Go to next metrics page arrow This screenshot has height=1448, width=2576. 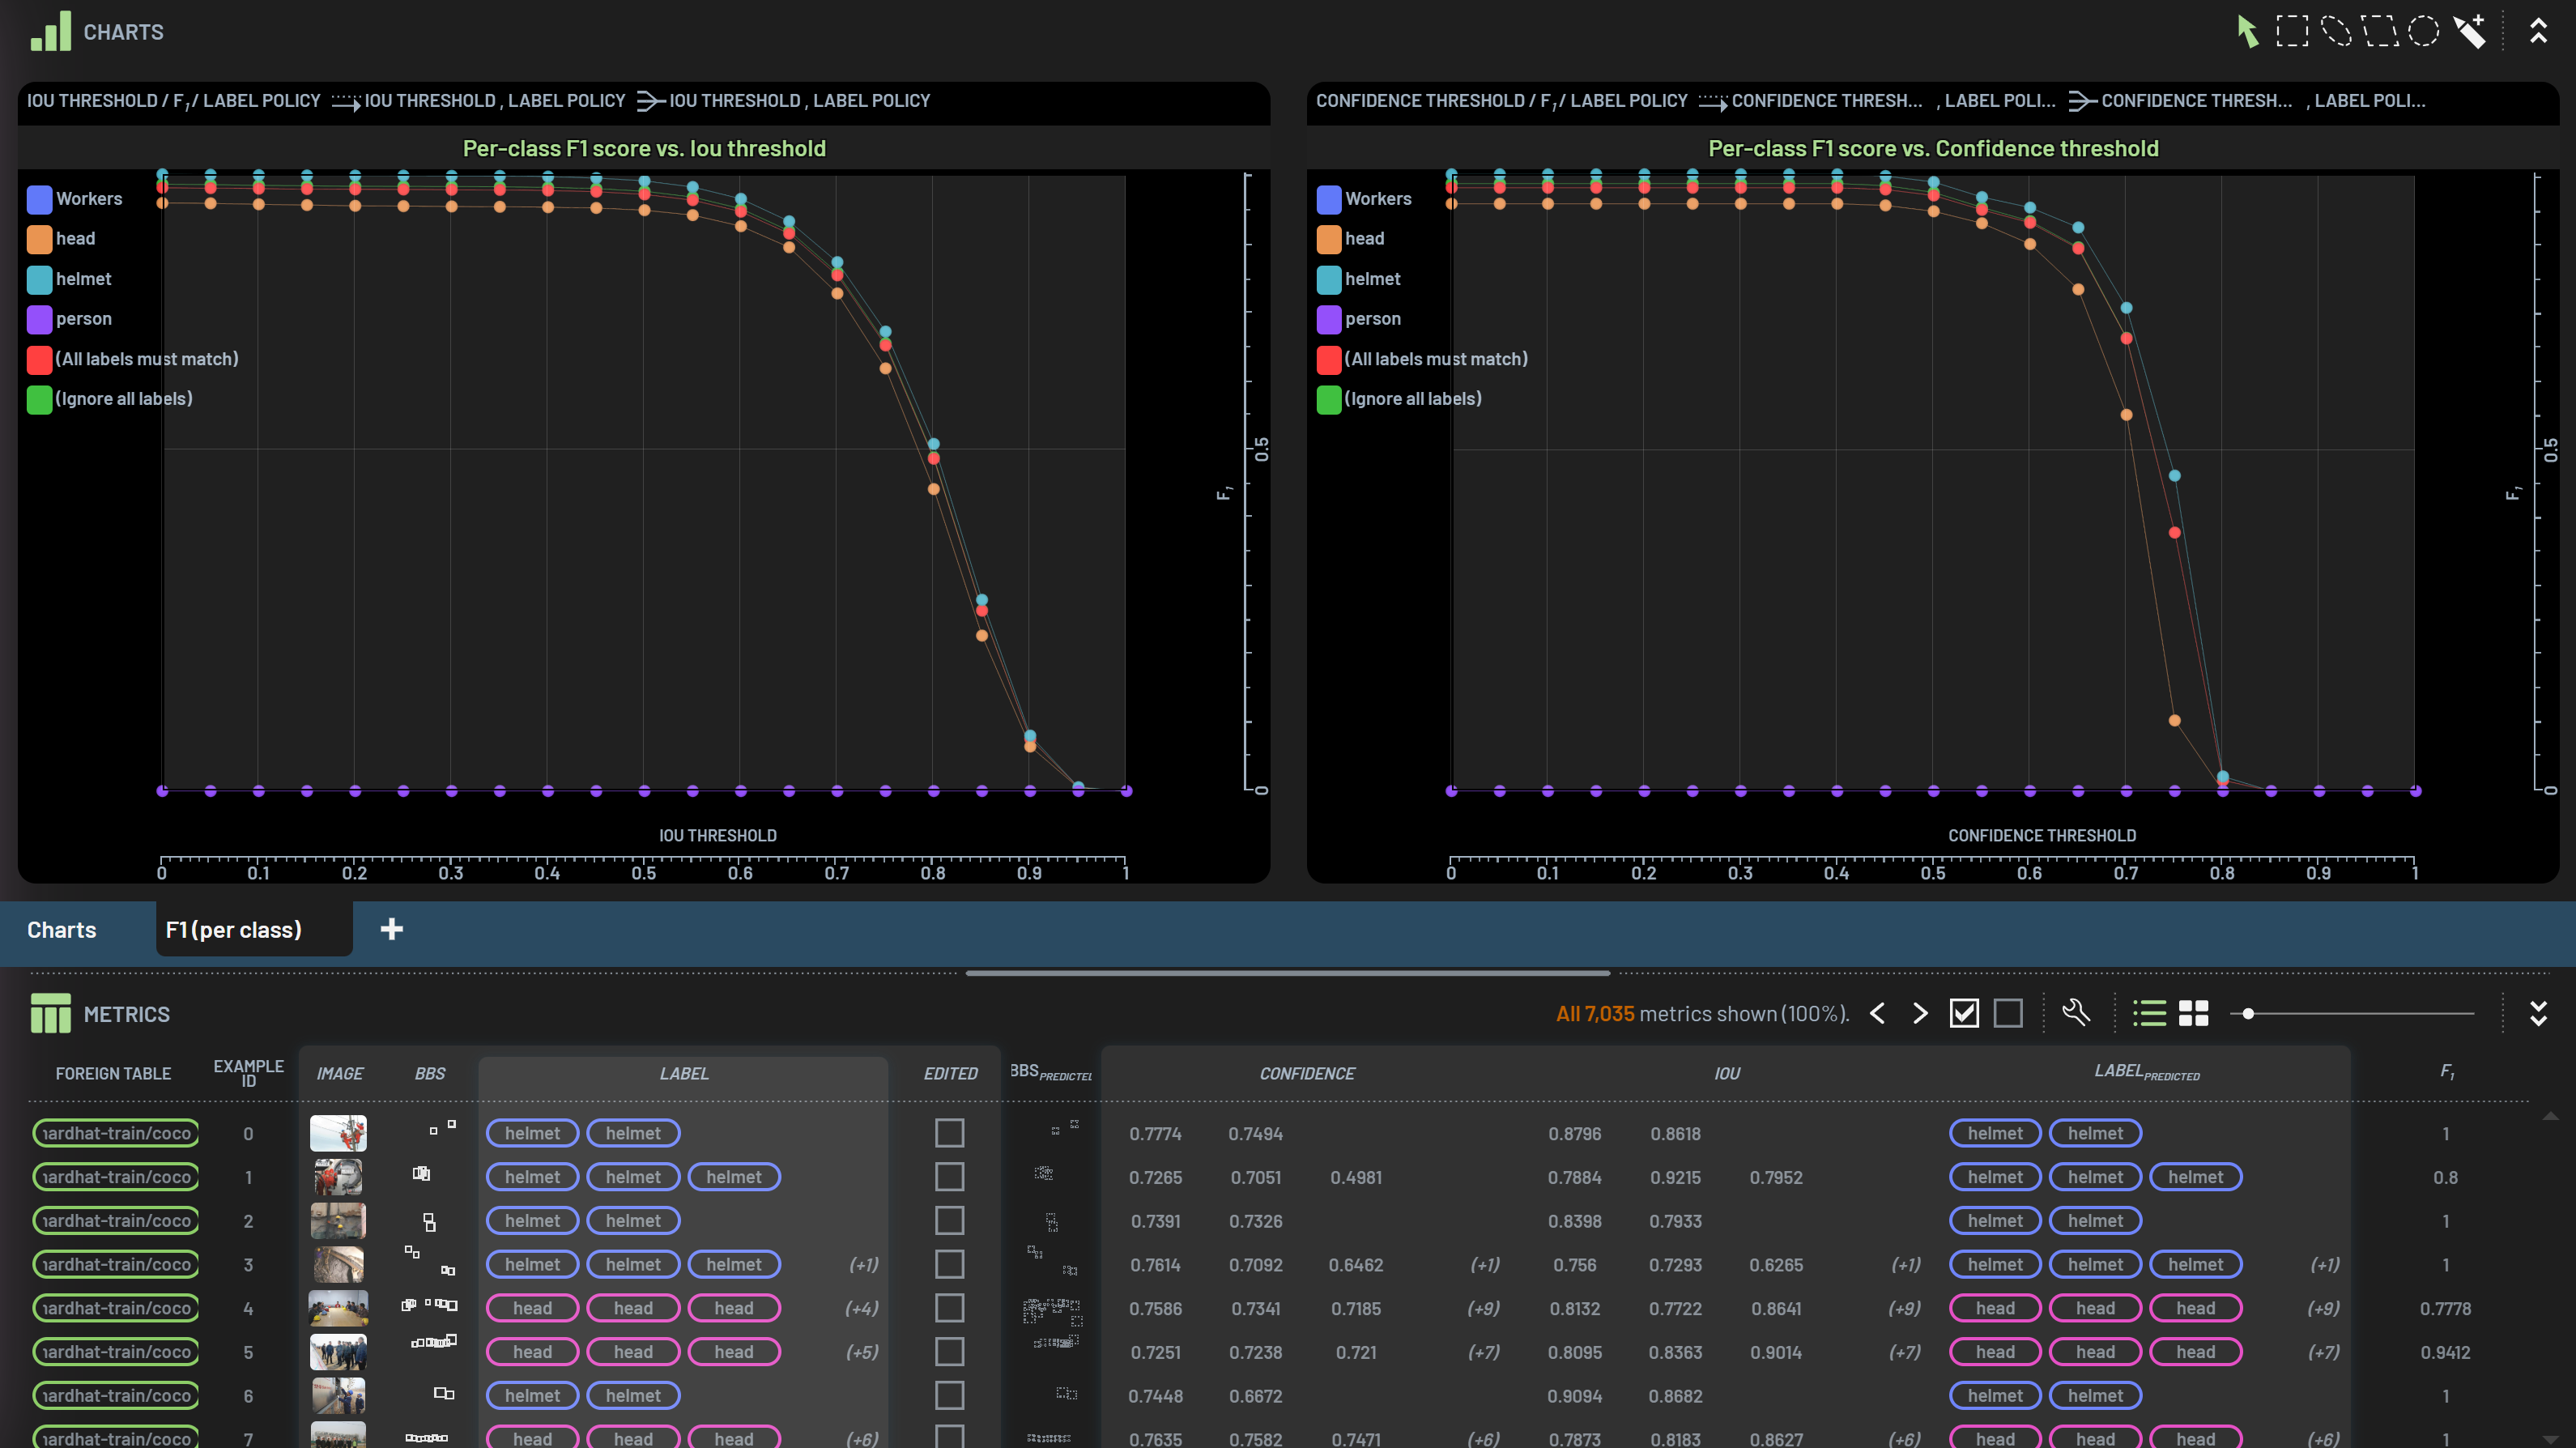coord(1920,1013)
